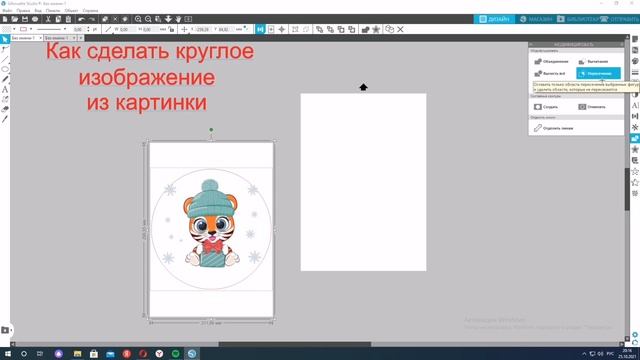Click the Создать compound path button
This screenshot has height=360, width=640.
[546, 107]
